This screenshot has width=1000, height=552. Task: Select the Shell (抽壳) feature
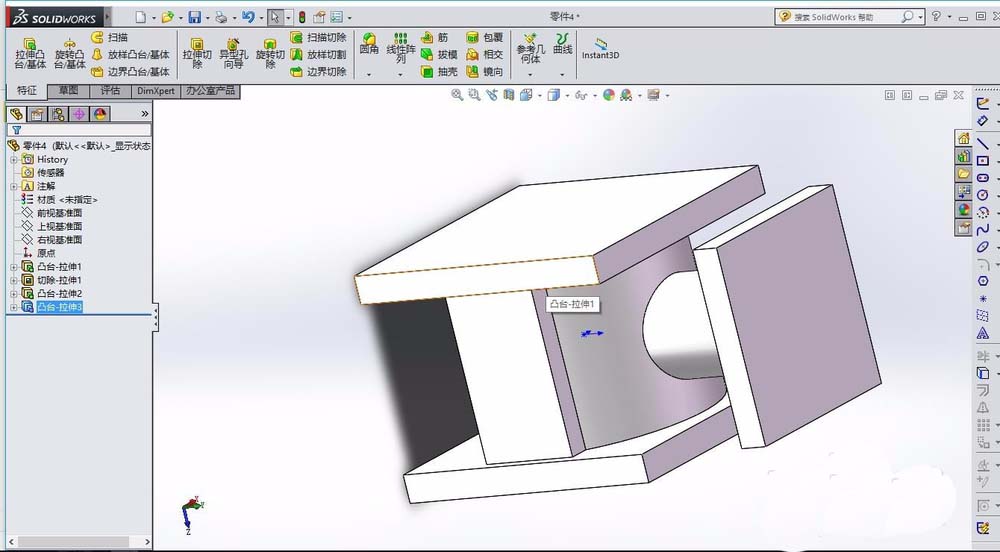click(x=439, y=72)
